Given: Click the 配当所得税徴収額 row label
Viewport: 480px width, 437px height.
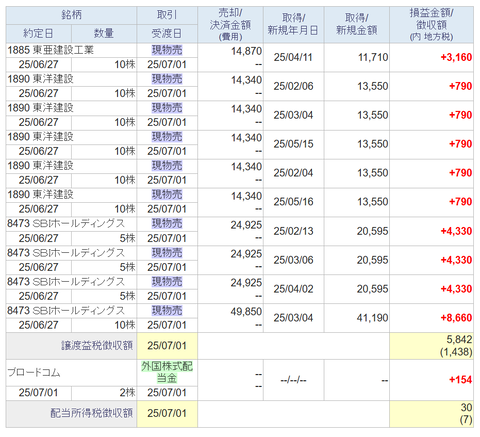Looking at the screenshot, I should coord(92,413).
